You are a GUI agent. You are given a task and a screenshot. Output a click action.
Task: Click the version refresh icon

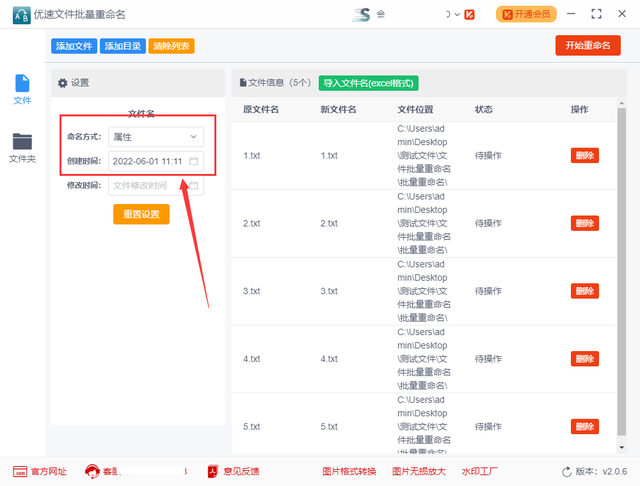coord(567,472)
